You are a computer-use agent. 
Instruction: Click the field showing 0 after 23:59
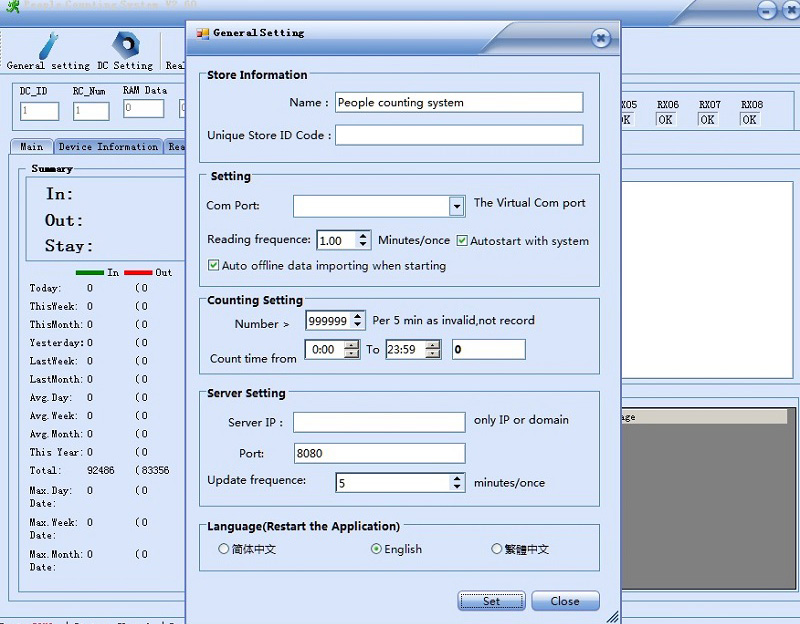[488, 350]
